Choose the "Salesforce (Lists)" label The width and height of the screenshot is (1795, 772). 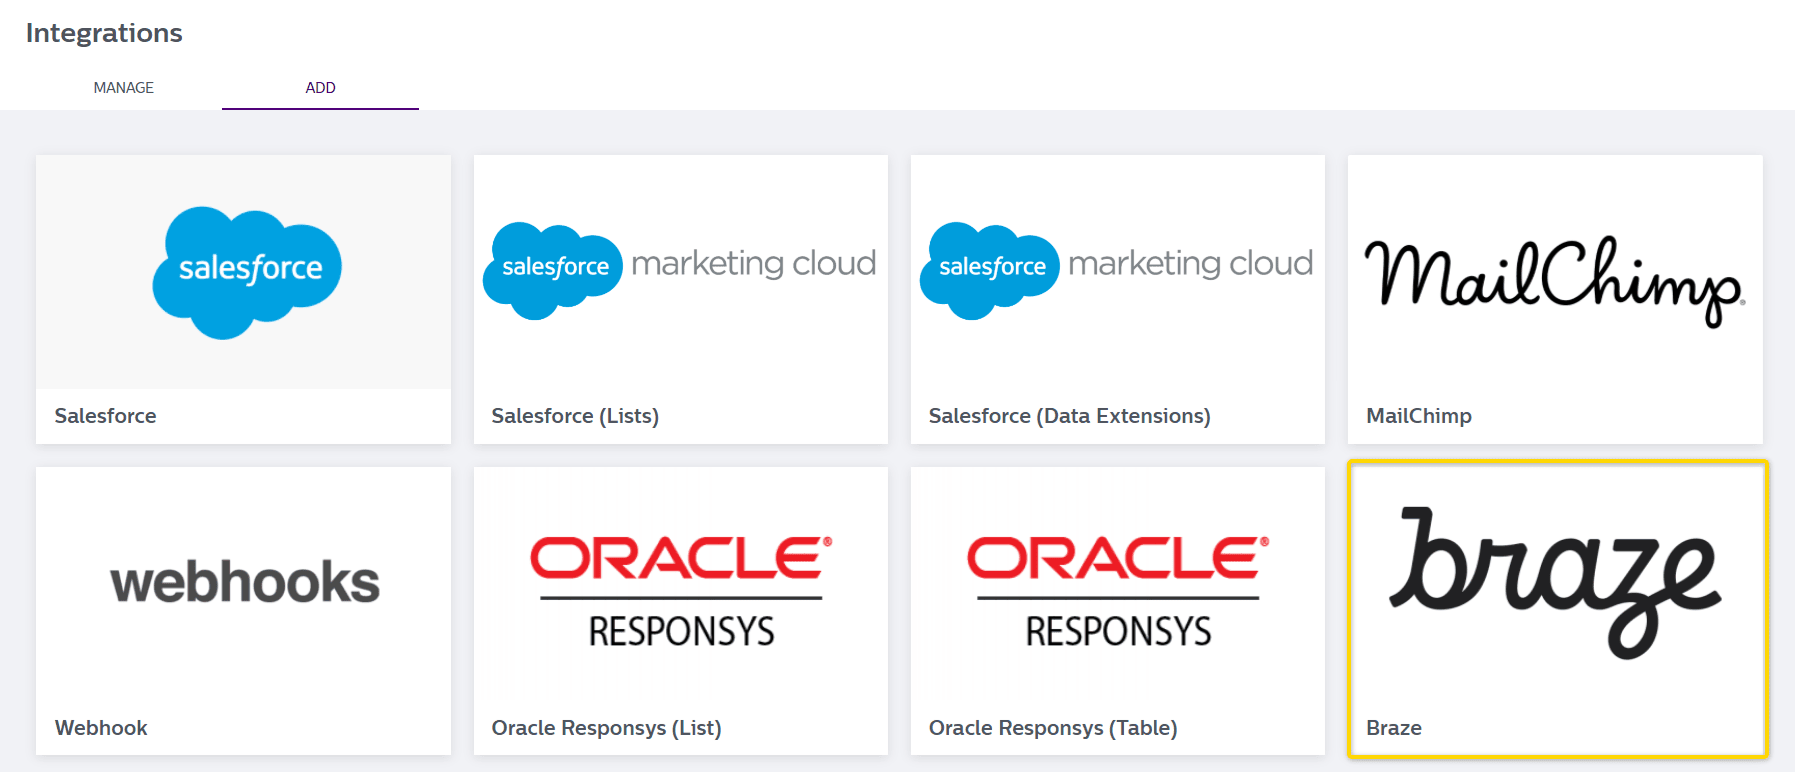click(575, 416)
